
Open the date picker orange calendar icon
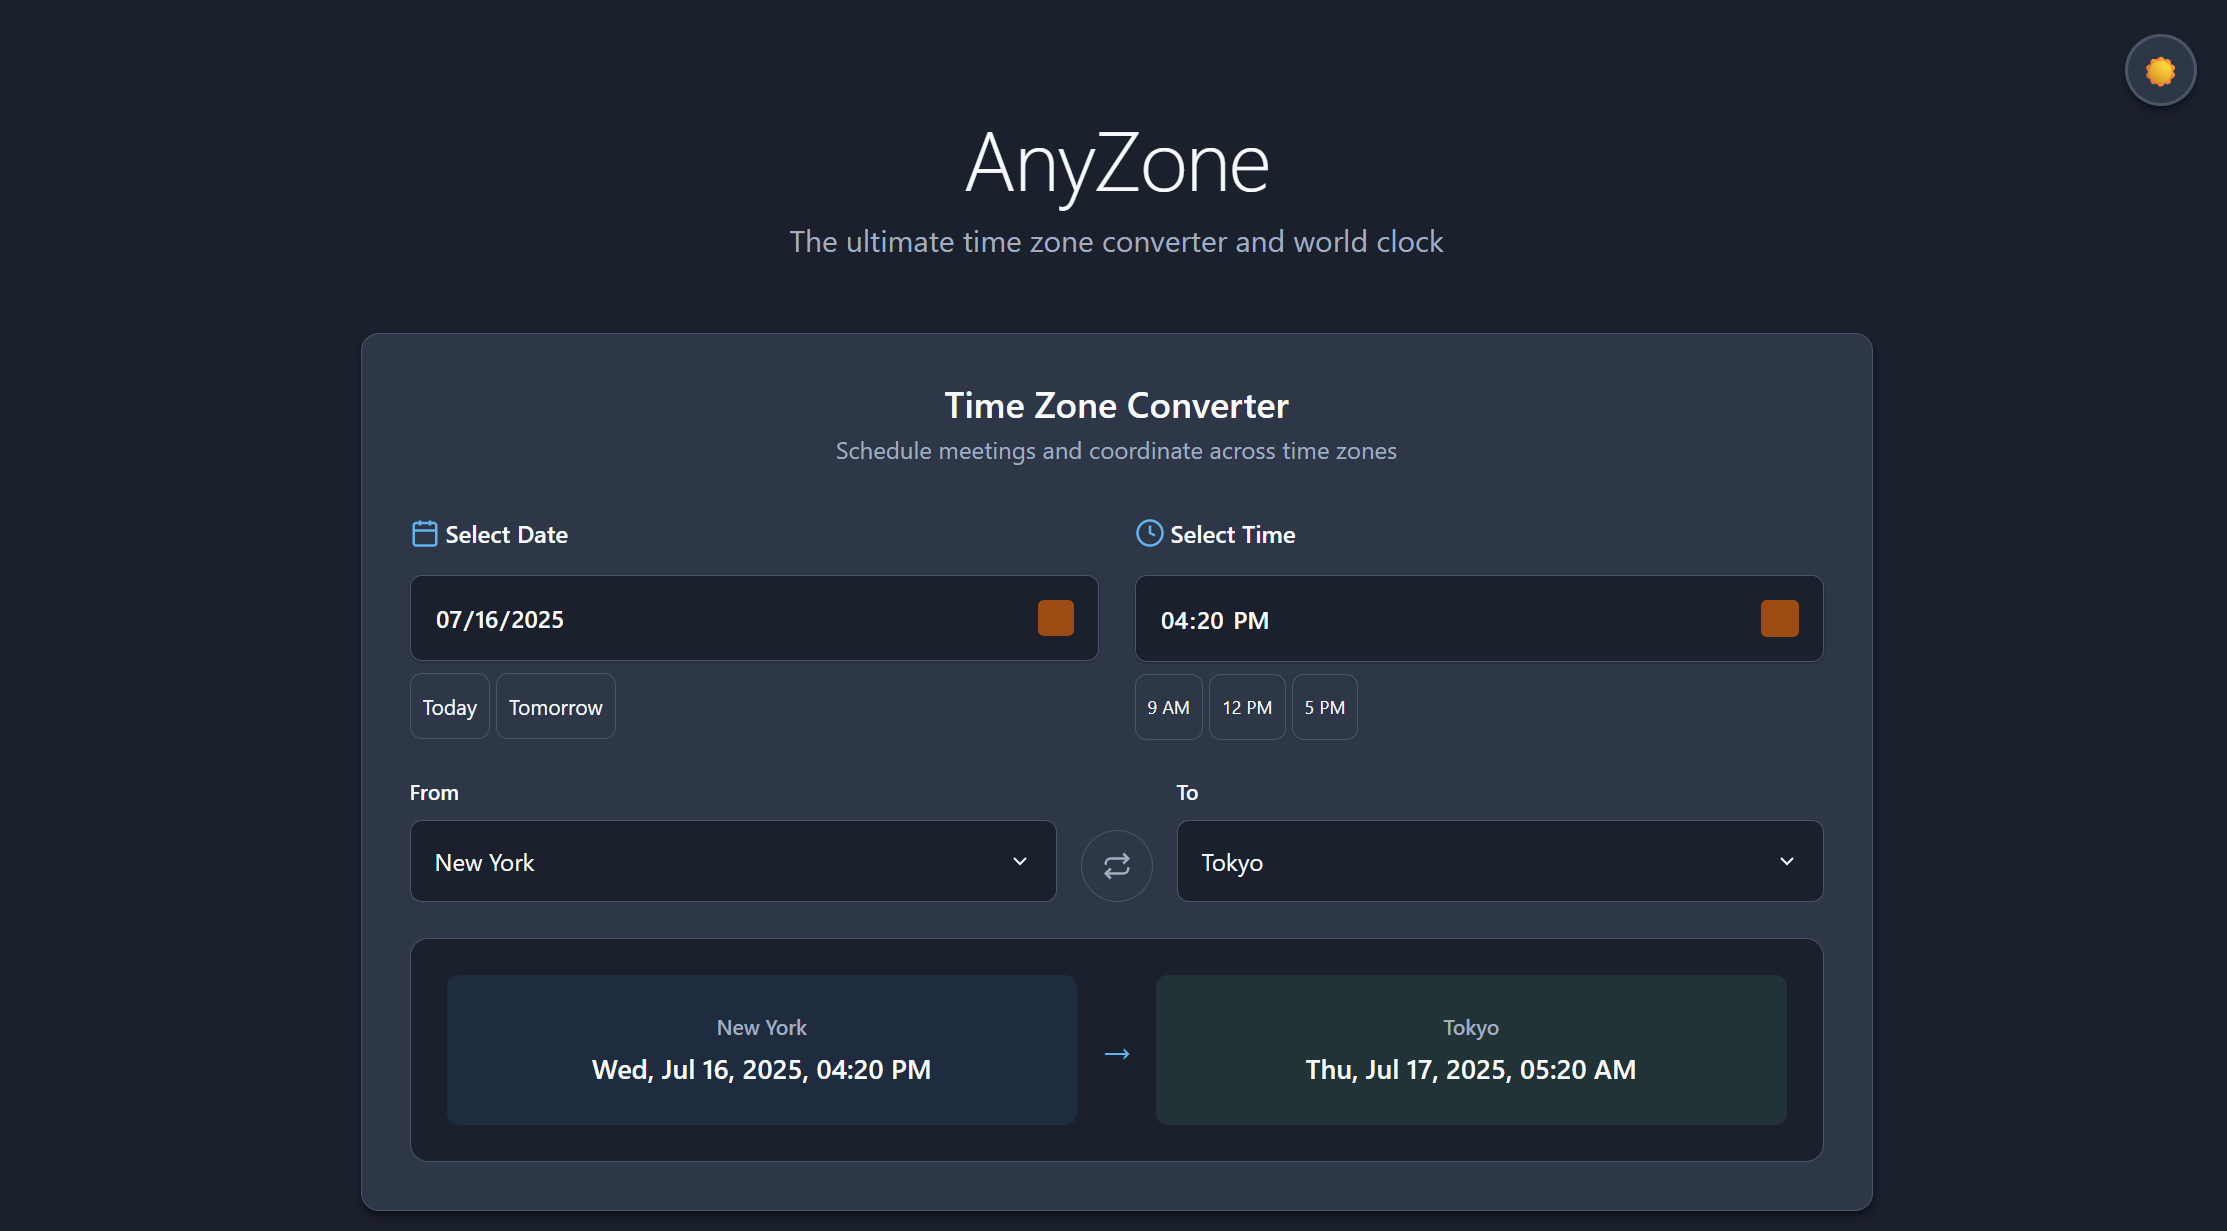pyautogui.click(x=1055, y=618)
